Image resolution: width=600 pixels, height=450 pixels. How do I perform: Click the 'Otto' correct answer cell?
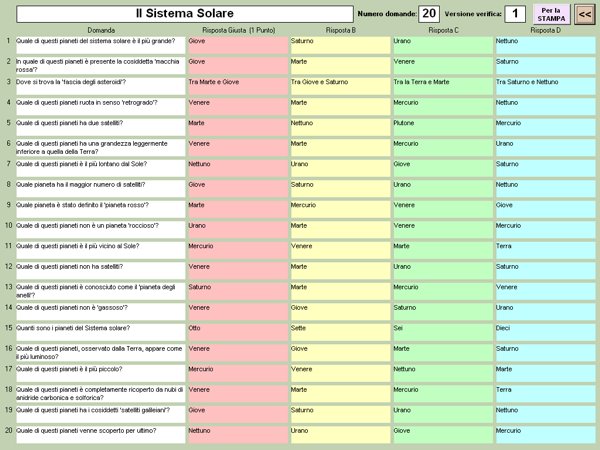click(238, 332)
